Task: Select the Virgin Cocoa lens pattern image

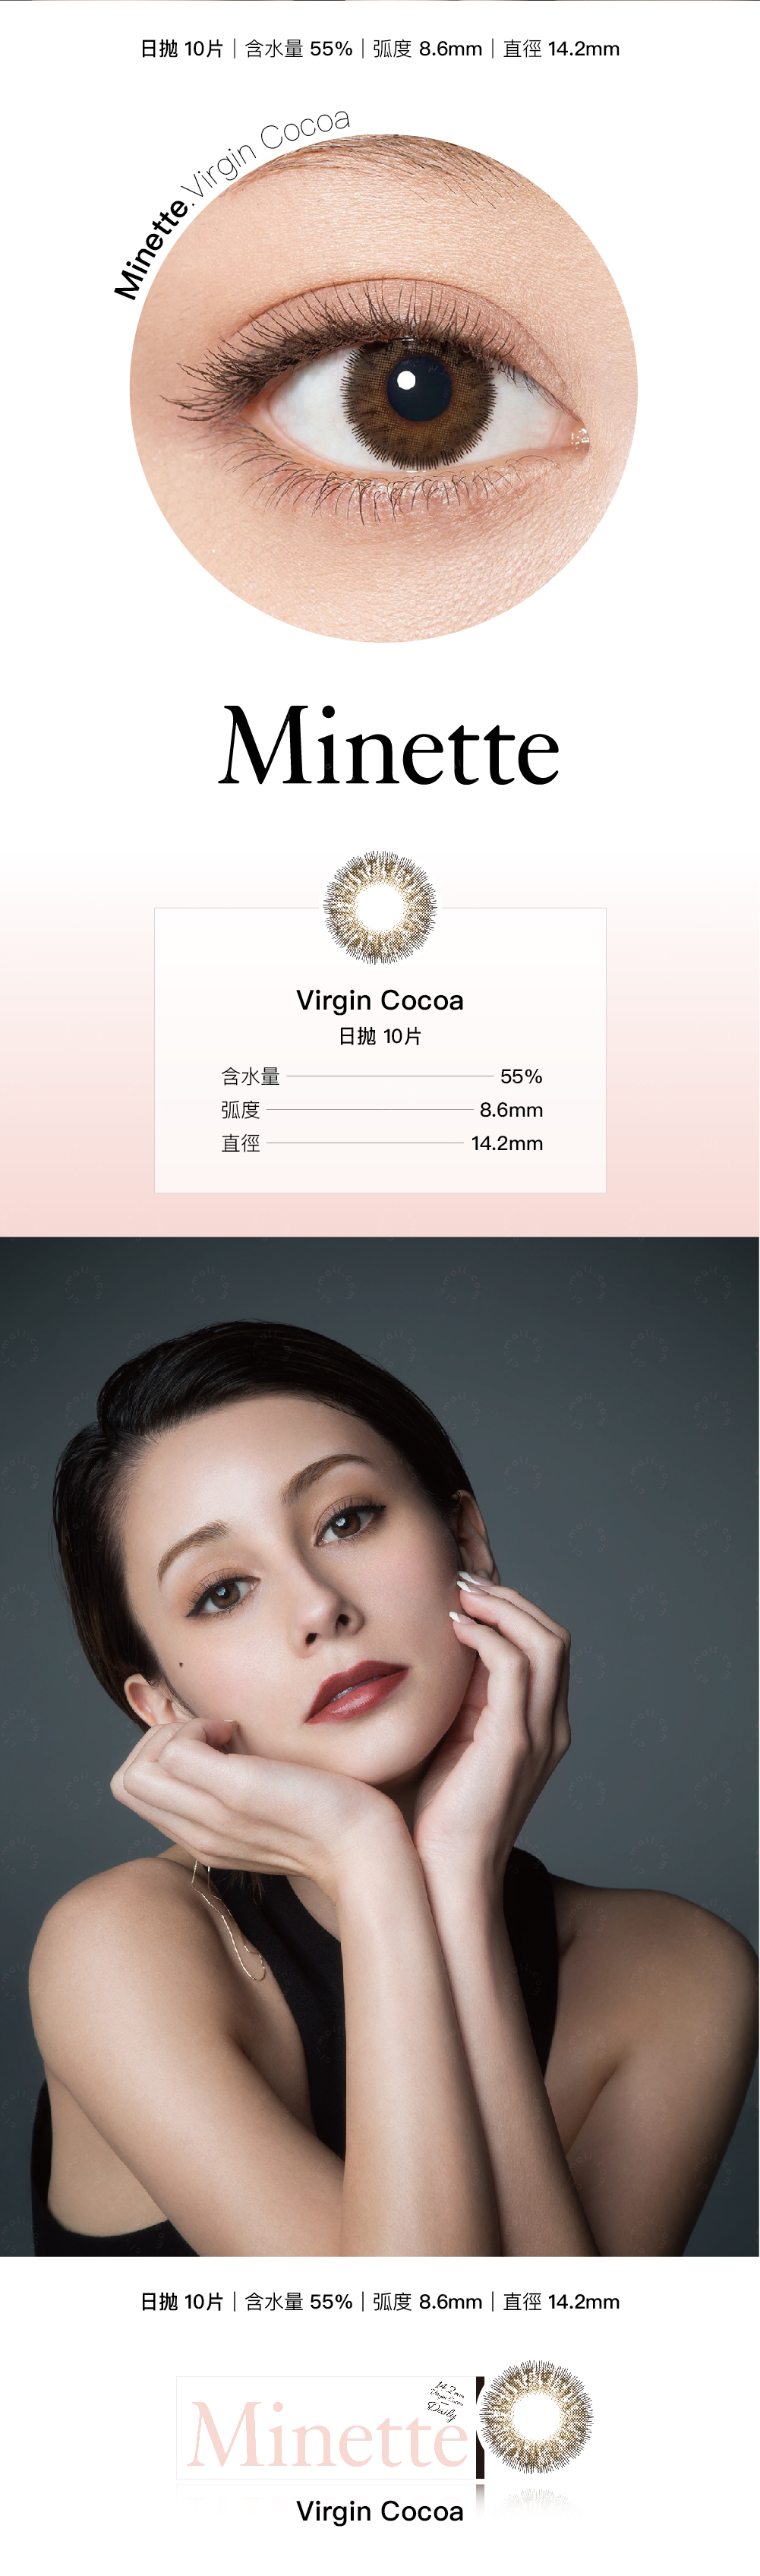Action: point(380,907)
